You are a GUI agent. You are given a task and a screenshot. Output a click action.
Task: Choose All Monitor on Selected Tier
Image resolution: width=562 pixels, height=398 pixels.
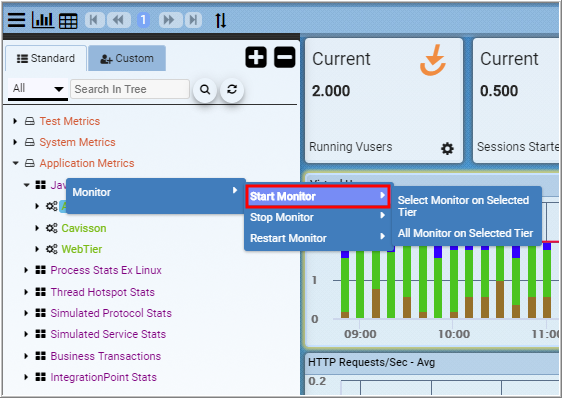(466, 233)
